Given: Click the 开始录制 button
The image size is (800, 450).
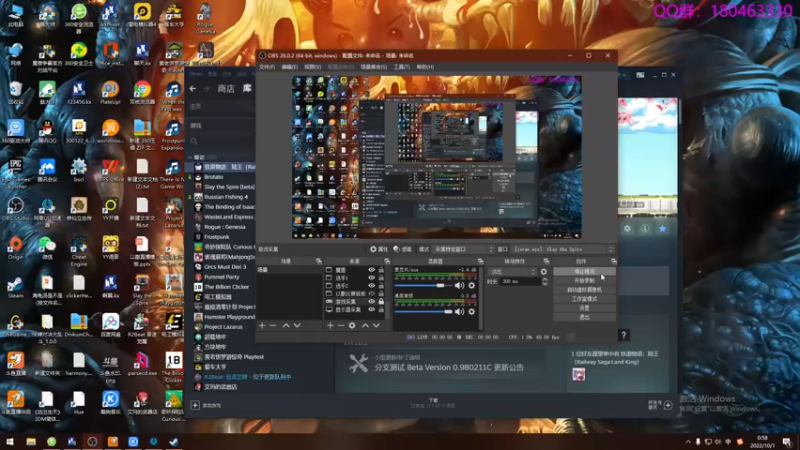Looking at the screenshot, I should tap(584, 281).
